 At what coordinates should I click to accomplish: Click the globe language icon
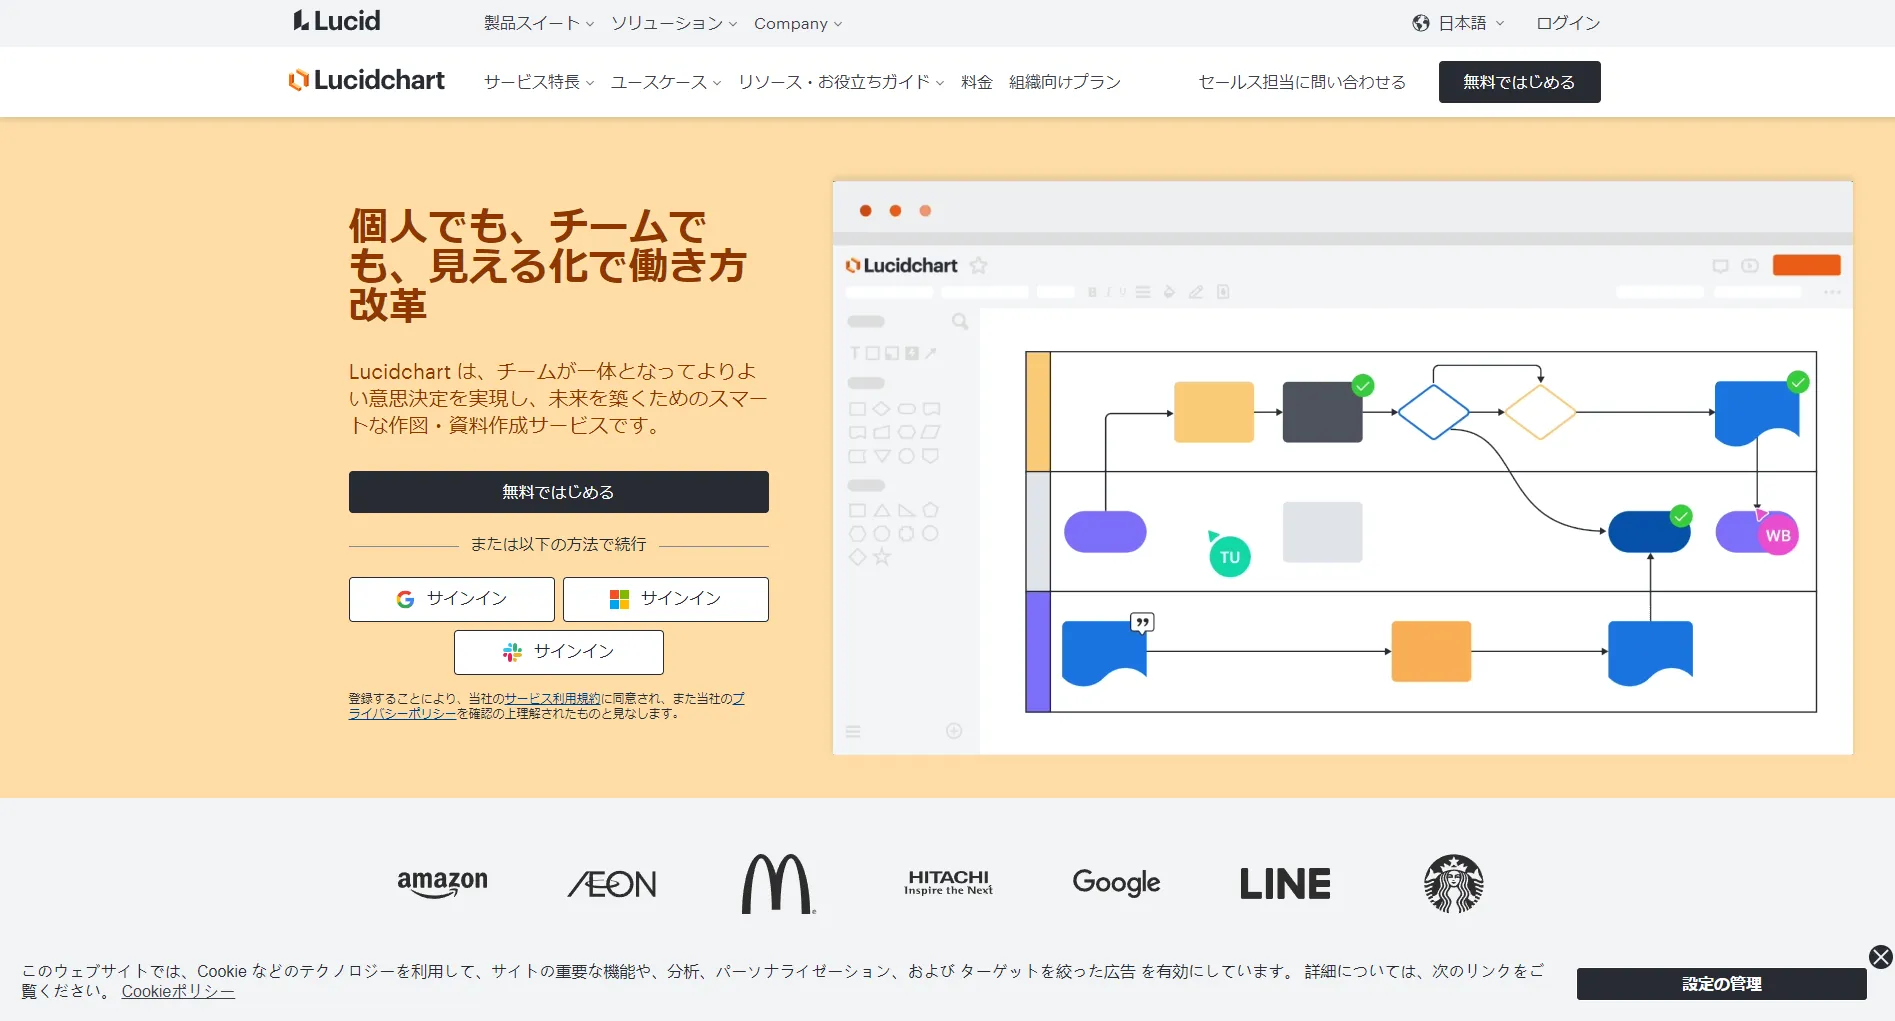pos(1420,23)
